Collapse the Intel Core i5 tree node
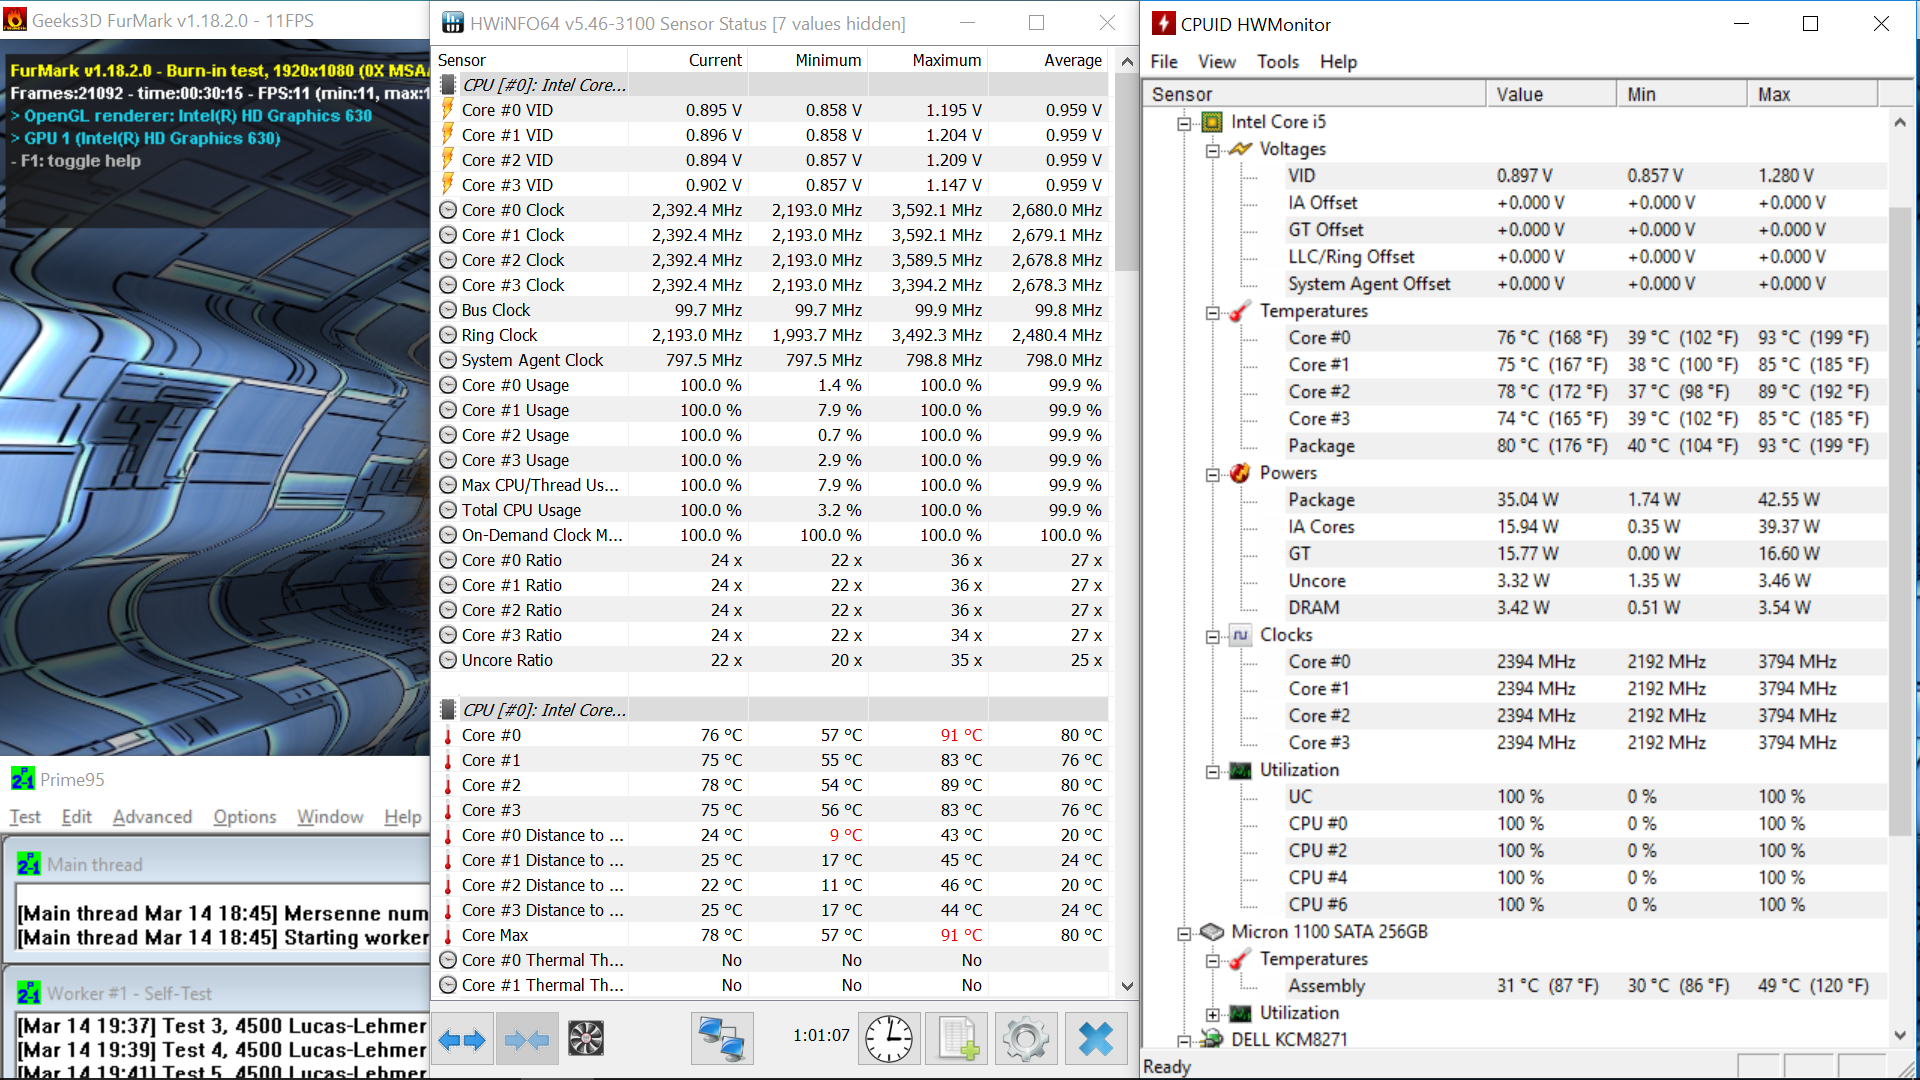Screen dimensions: 1920x1080 click(x=1184, y=123)
